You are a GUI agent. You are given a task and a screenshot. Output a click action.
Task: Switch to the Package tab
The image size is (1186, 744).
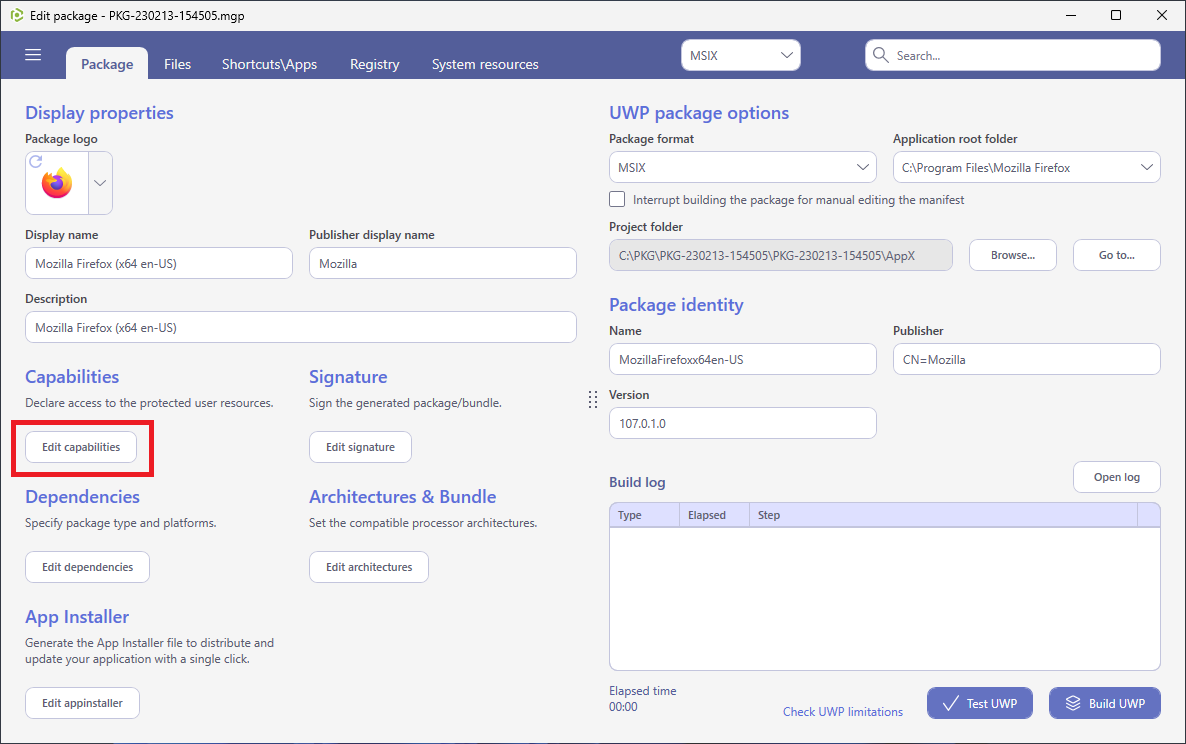[107, 64]
